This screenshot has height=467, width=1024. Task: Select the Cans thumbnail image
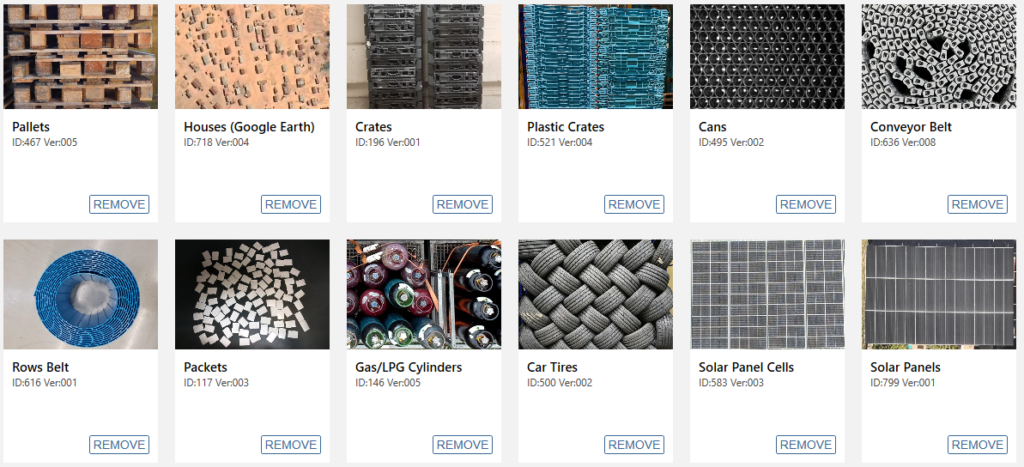coord(767,57)
